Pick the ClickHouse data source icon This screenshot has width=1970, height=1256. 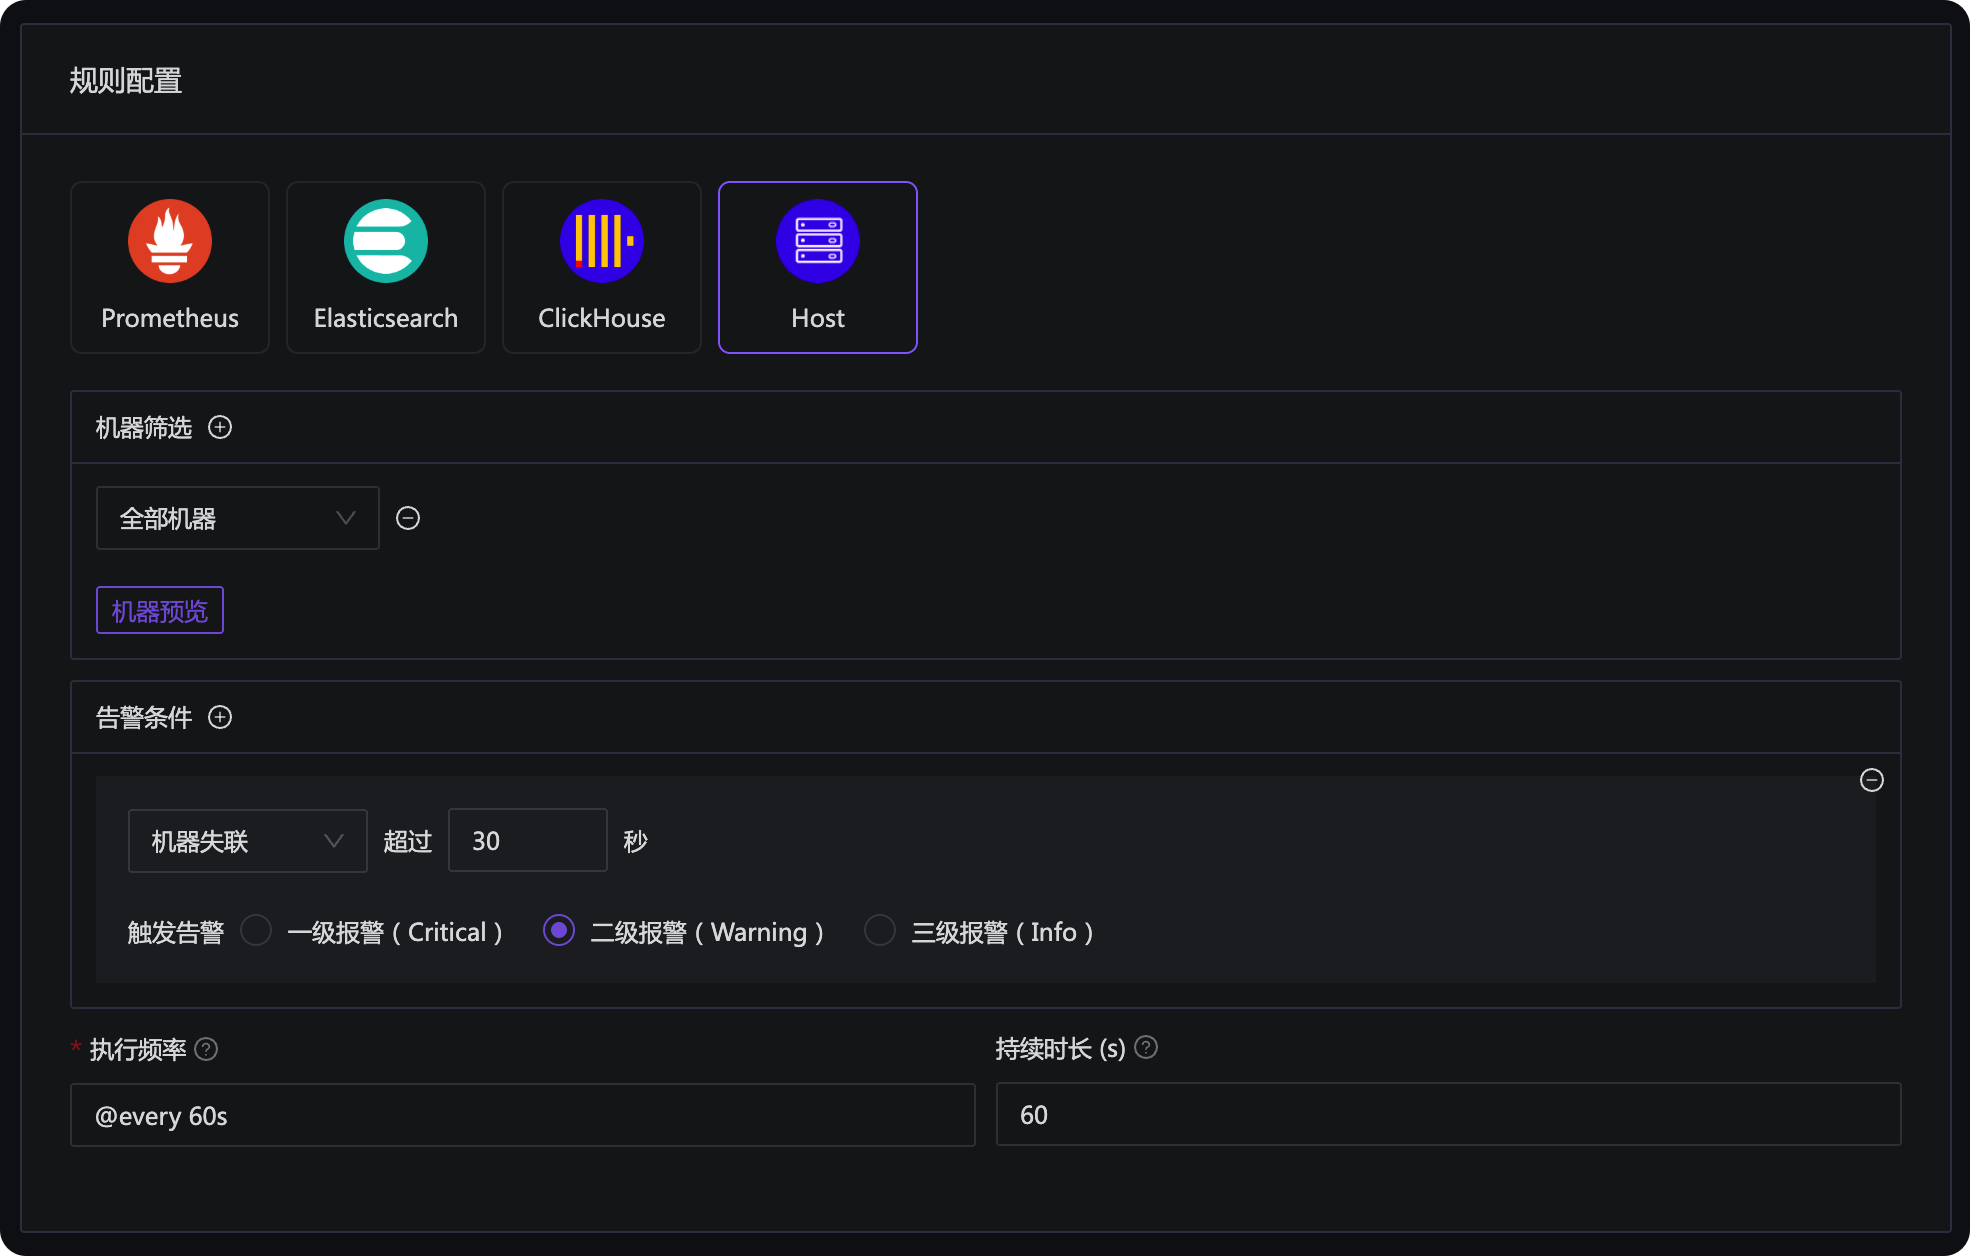tap(602, 241)
